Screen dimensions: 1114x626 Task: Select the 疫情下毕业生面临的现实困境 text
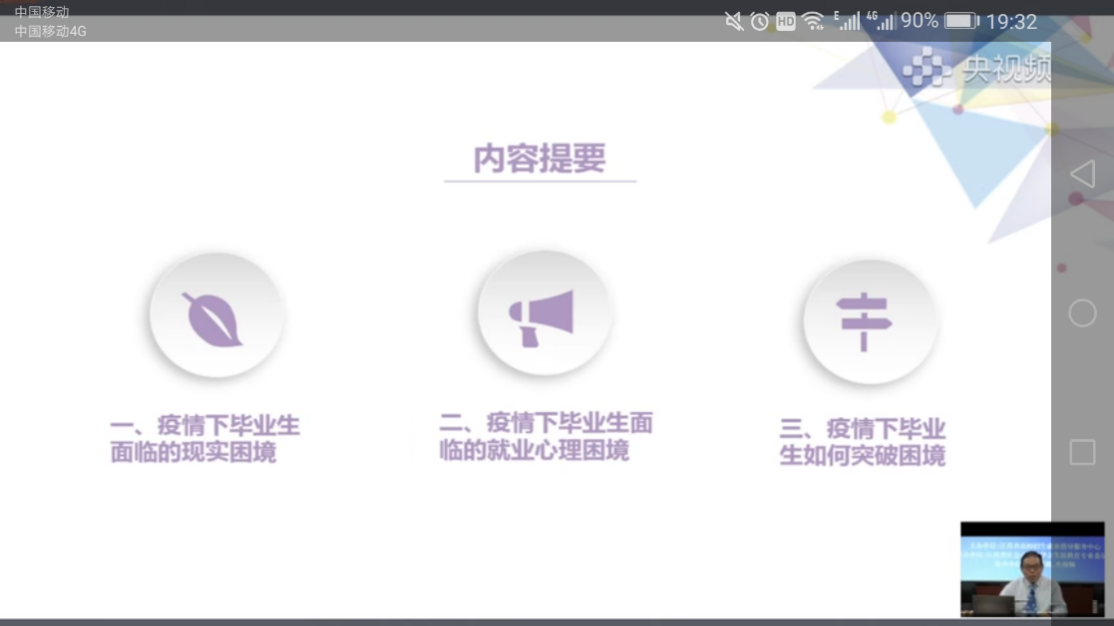[x=204, y=439]
